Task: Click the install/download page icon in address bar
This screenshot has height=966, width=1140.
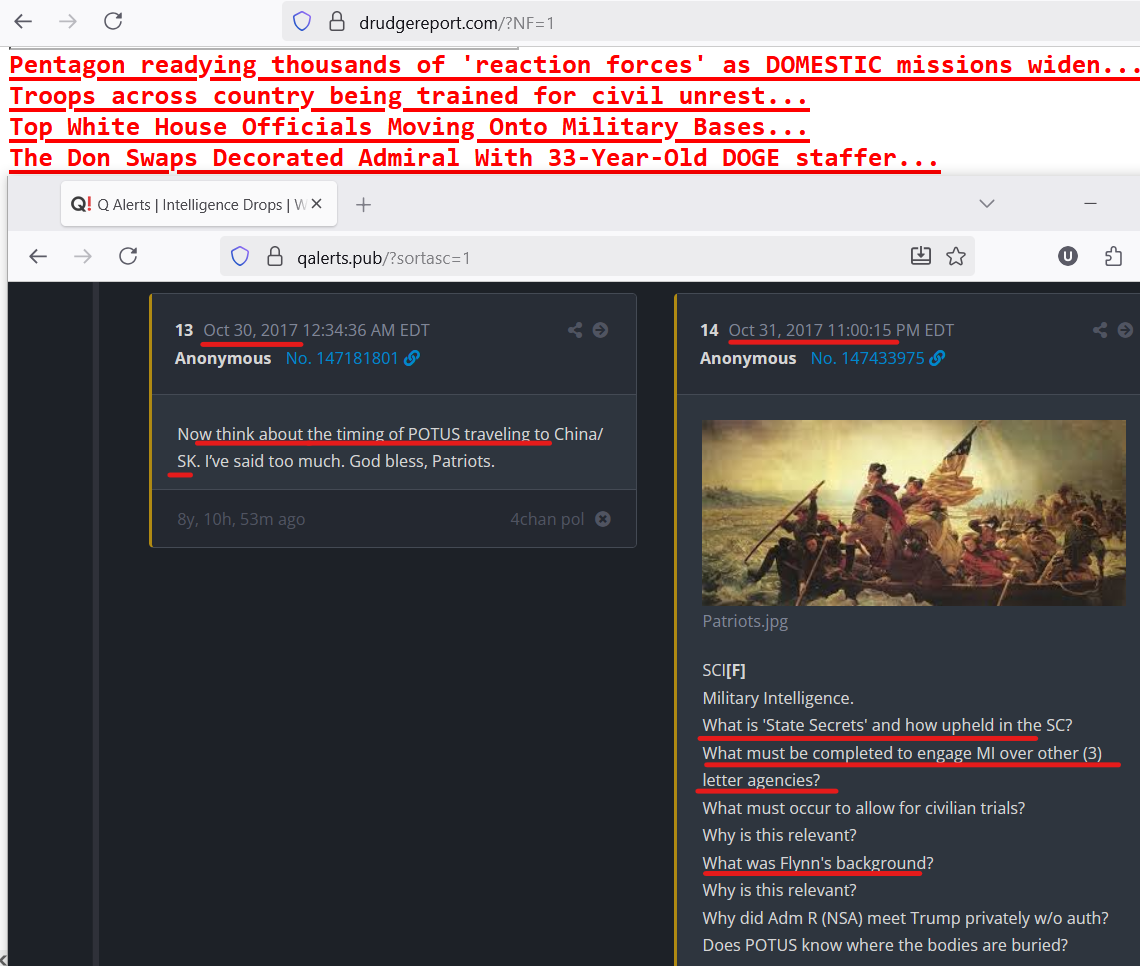Action: click(920, 256)
